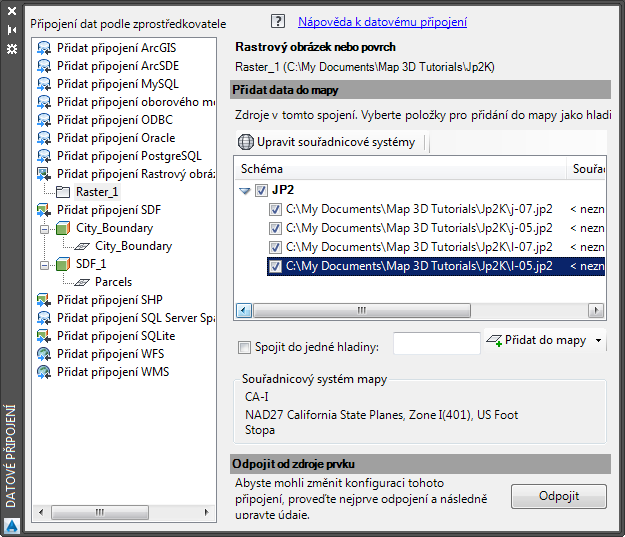Viewport: 625px width, 537px height.
Task: Click the auto-hide palette icon
Action: (12, 30)
